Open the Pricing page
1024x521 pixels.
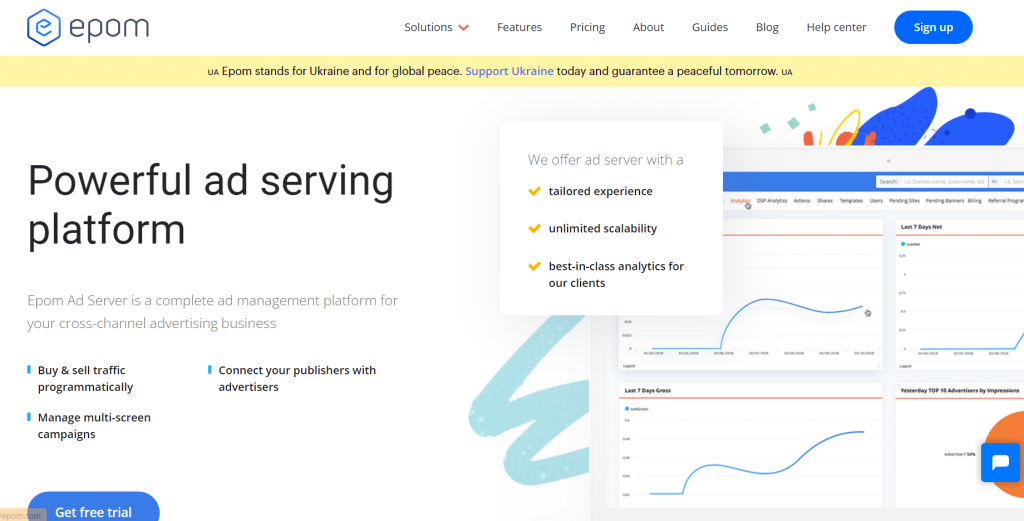click(x=587, y=27)
